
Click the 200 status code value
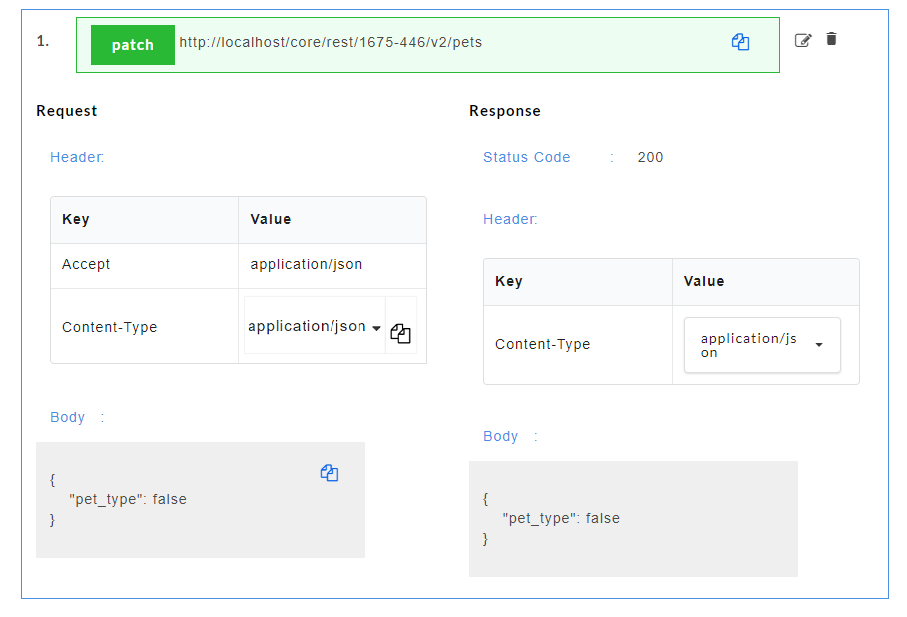[650, 157]
